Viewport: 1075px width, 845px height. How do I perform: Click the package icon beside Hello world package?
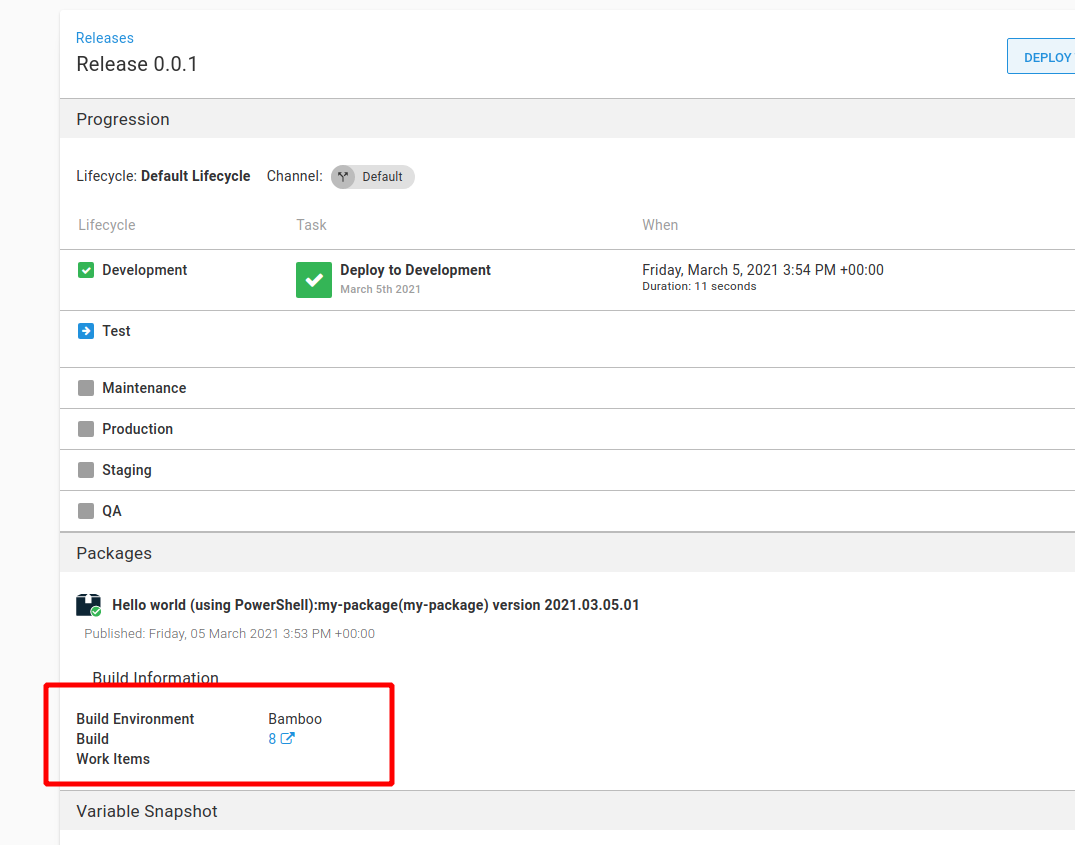tap(87, 602)
